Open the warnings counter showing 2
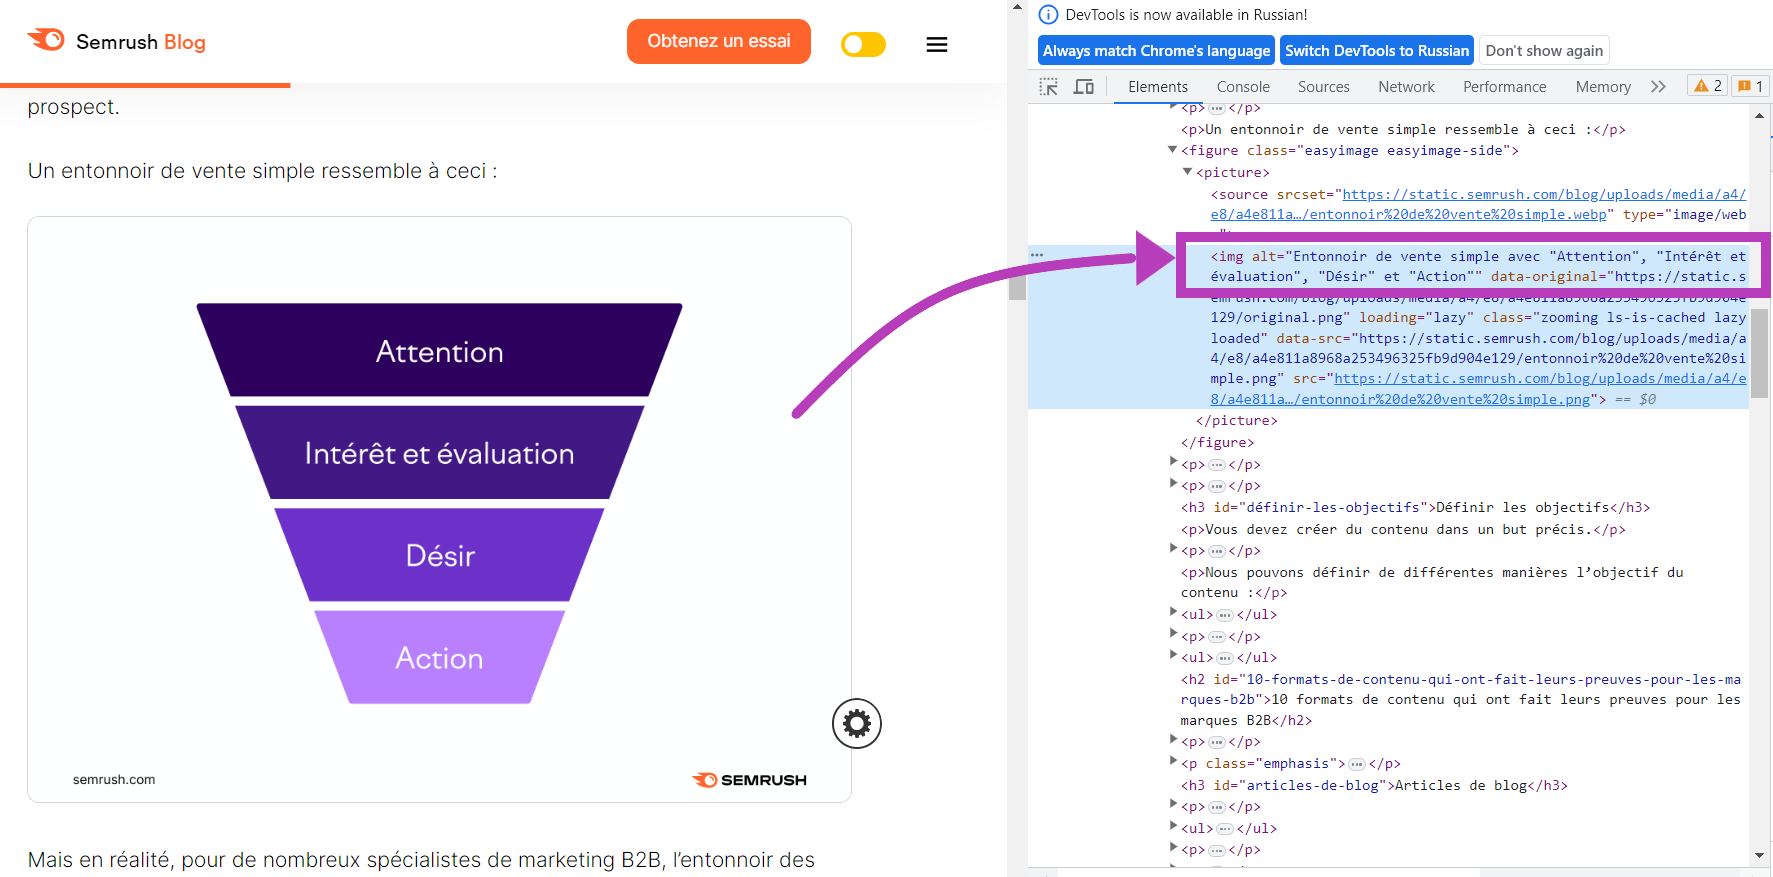This screenshot has width=1773, height=877. click(x=1707, y=86)
